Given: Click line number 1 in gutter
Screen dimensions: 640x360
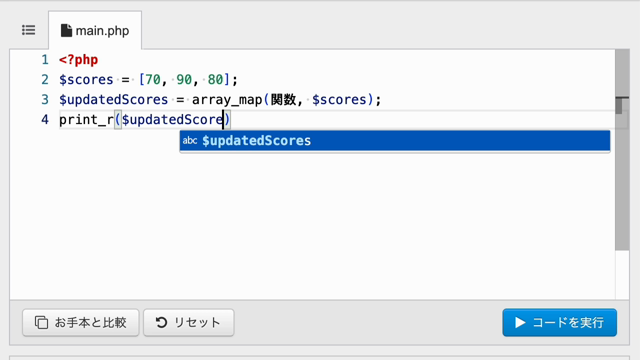Looking at the screenshot, I should pos(45,60).
